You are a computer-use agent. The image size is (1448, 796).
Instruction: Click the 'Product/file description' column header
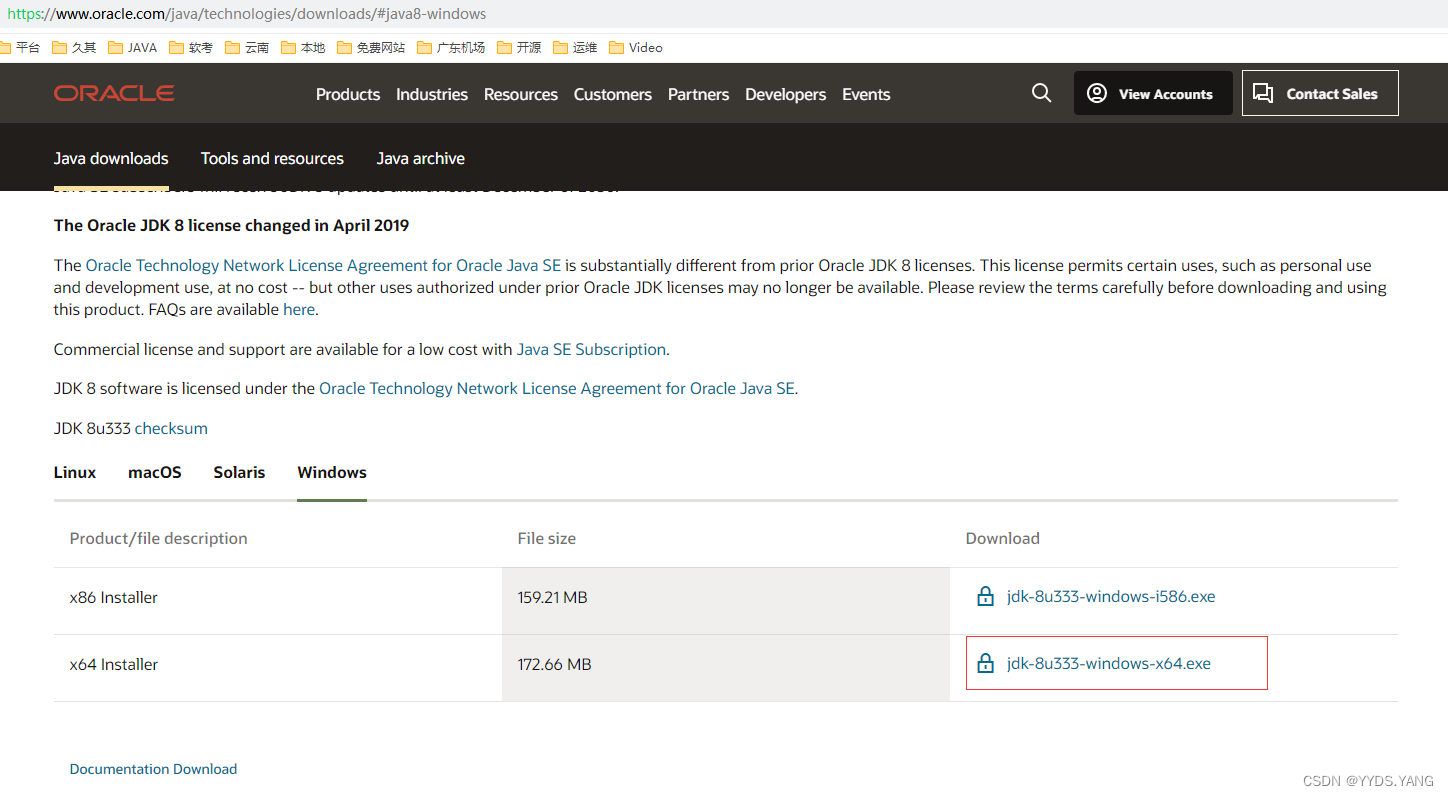[159, 538]
